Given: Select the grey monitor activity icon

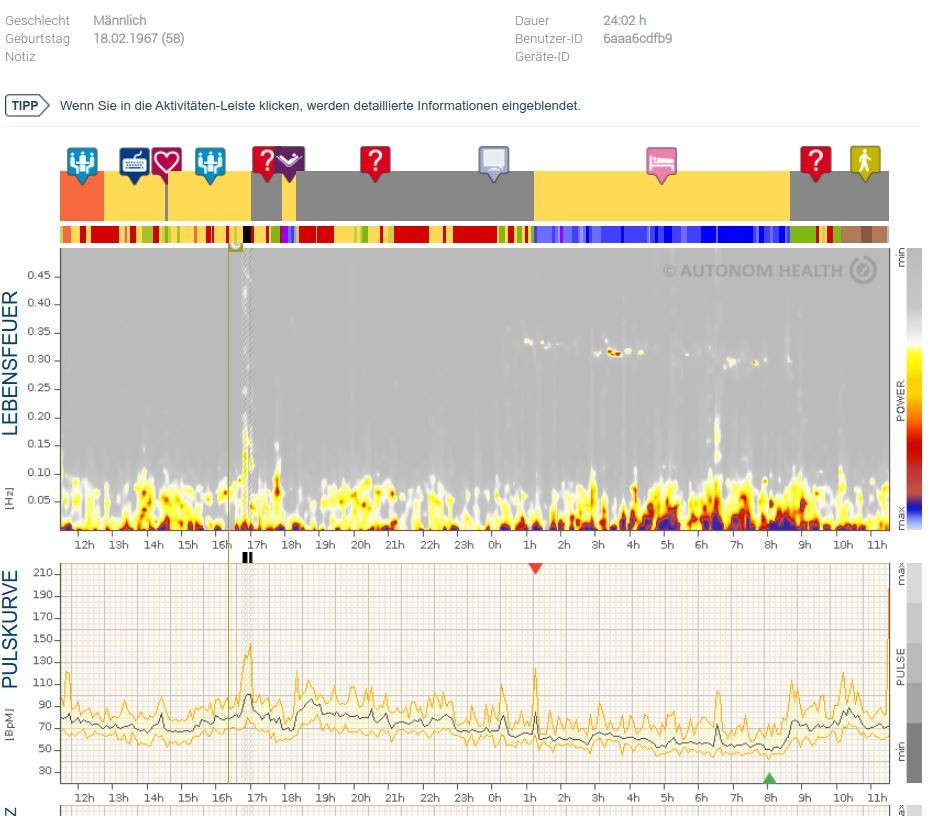Looking at the screenshot, I should click(494, 160).
